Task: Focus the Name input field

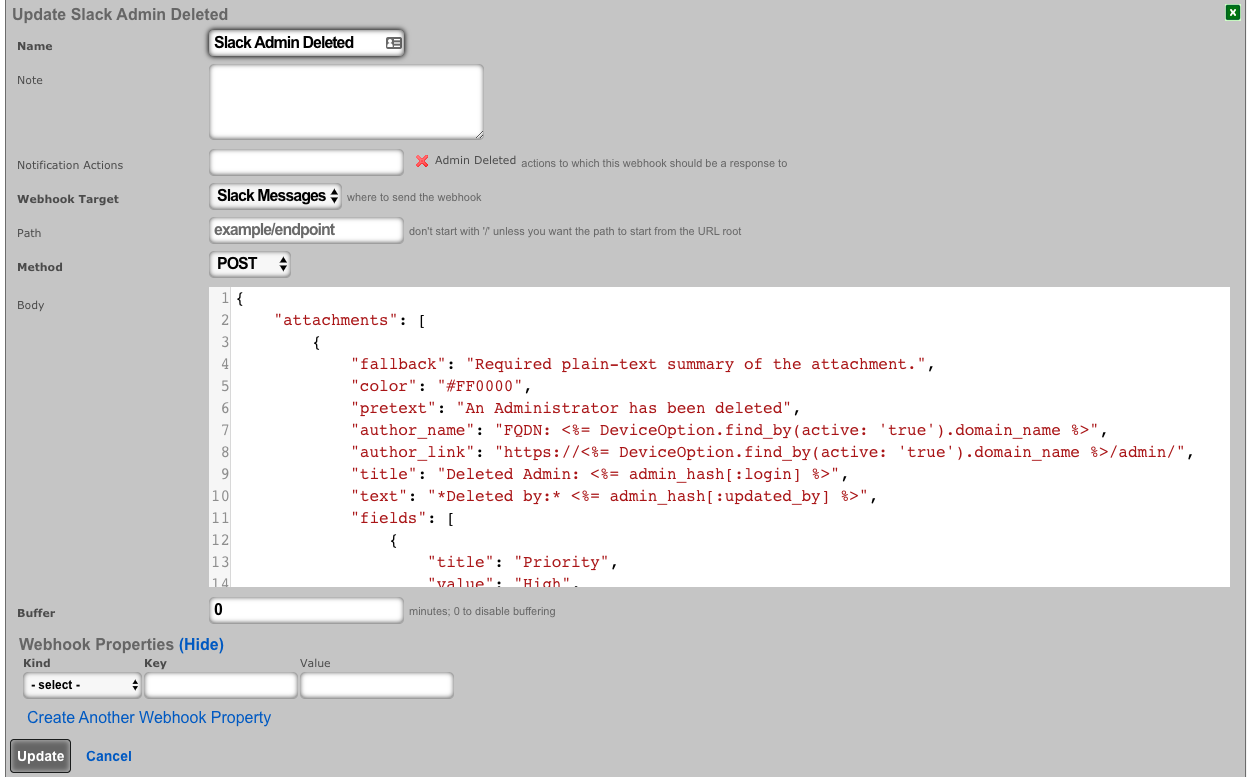Action: 307,43
